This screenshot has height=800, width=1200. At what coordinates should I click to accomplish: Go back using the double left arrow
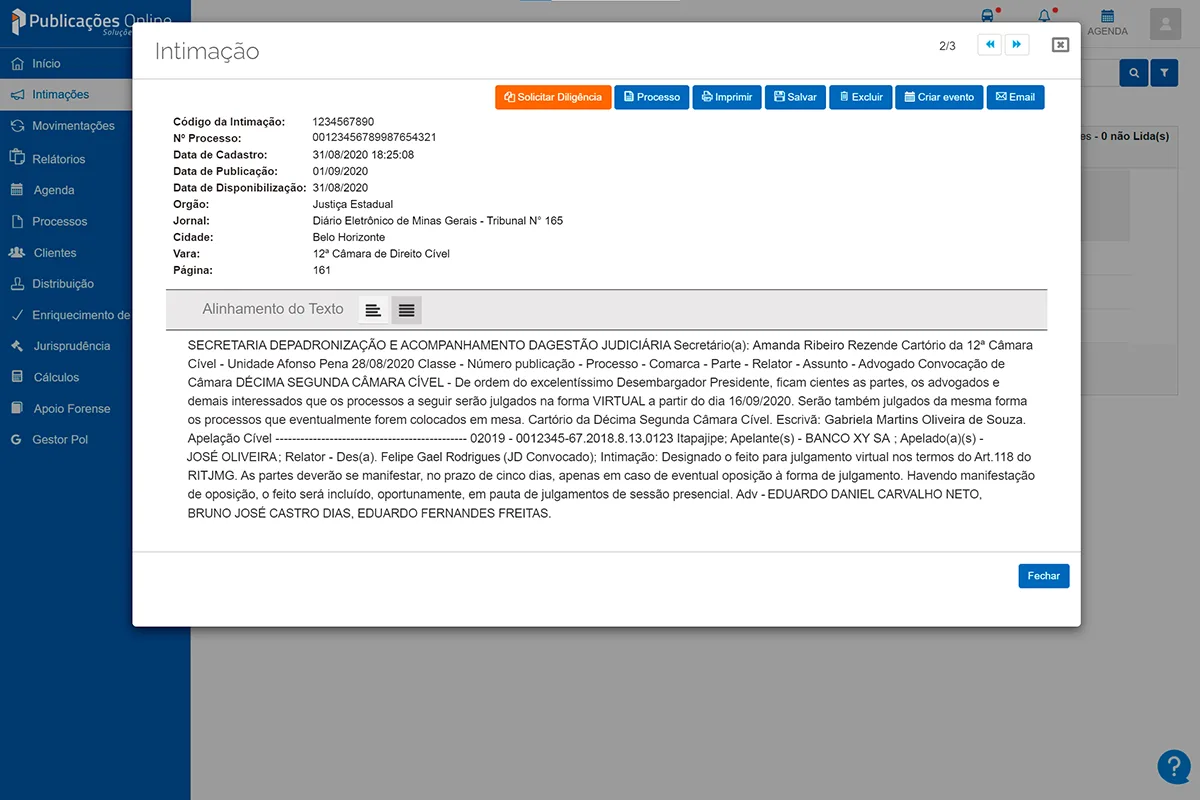pos(989,44)
